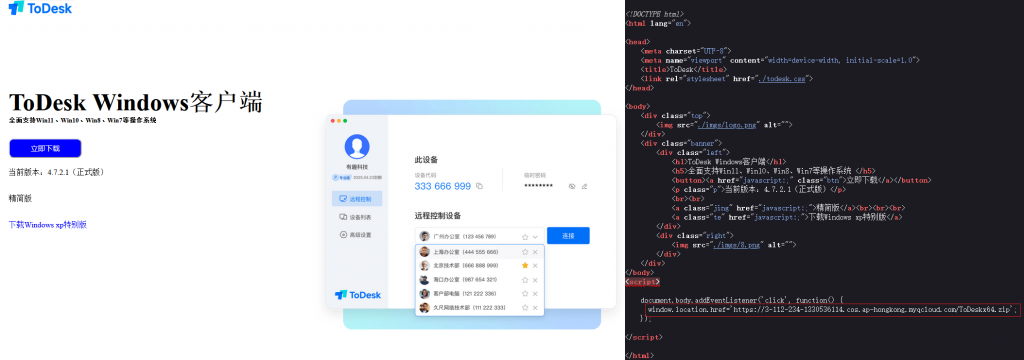Click the 精简版 link

[20, 197]
